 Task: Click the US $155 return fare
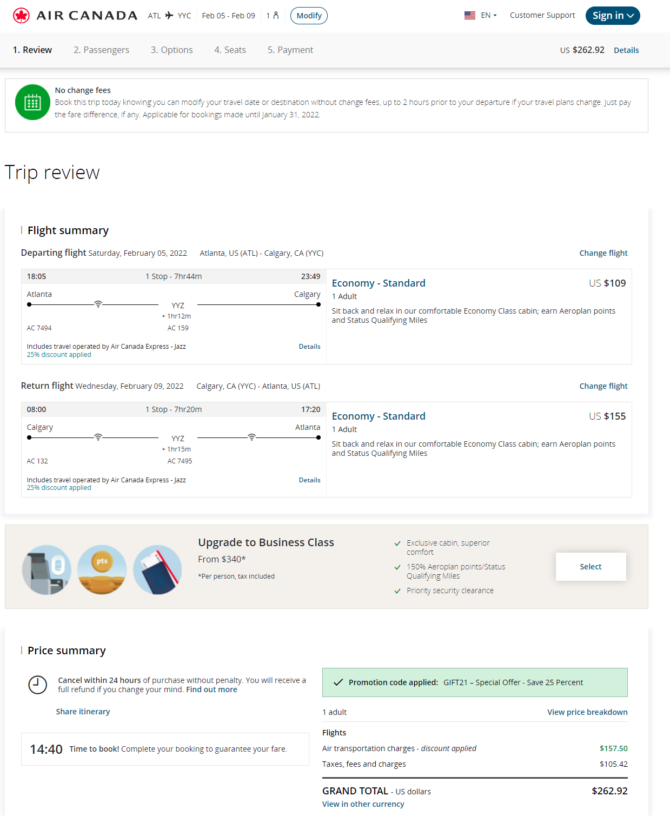click(607, 416)
